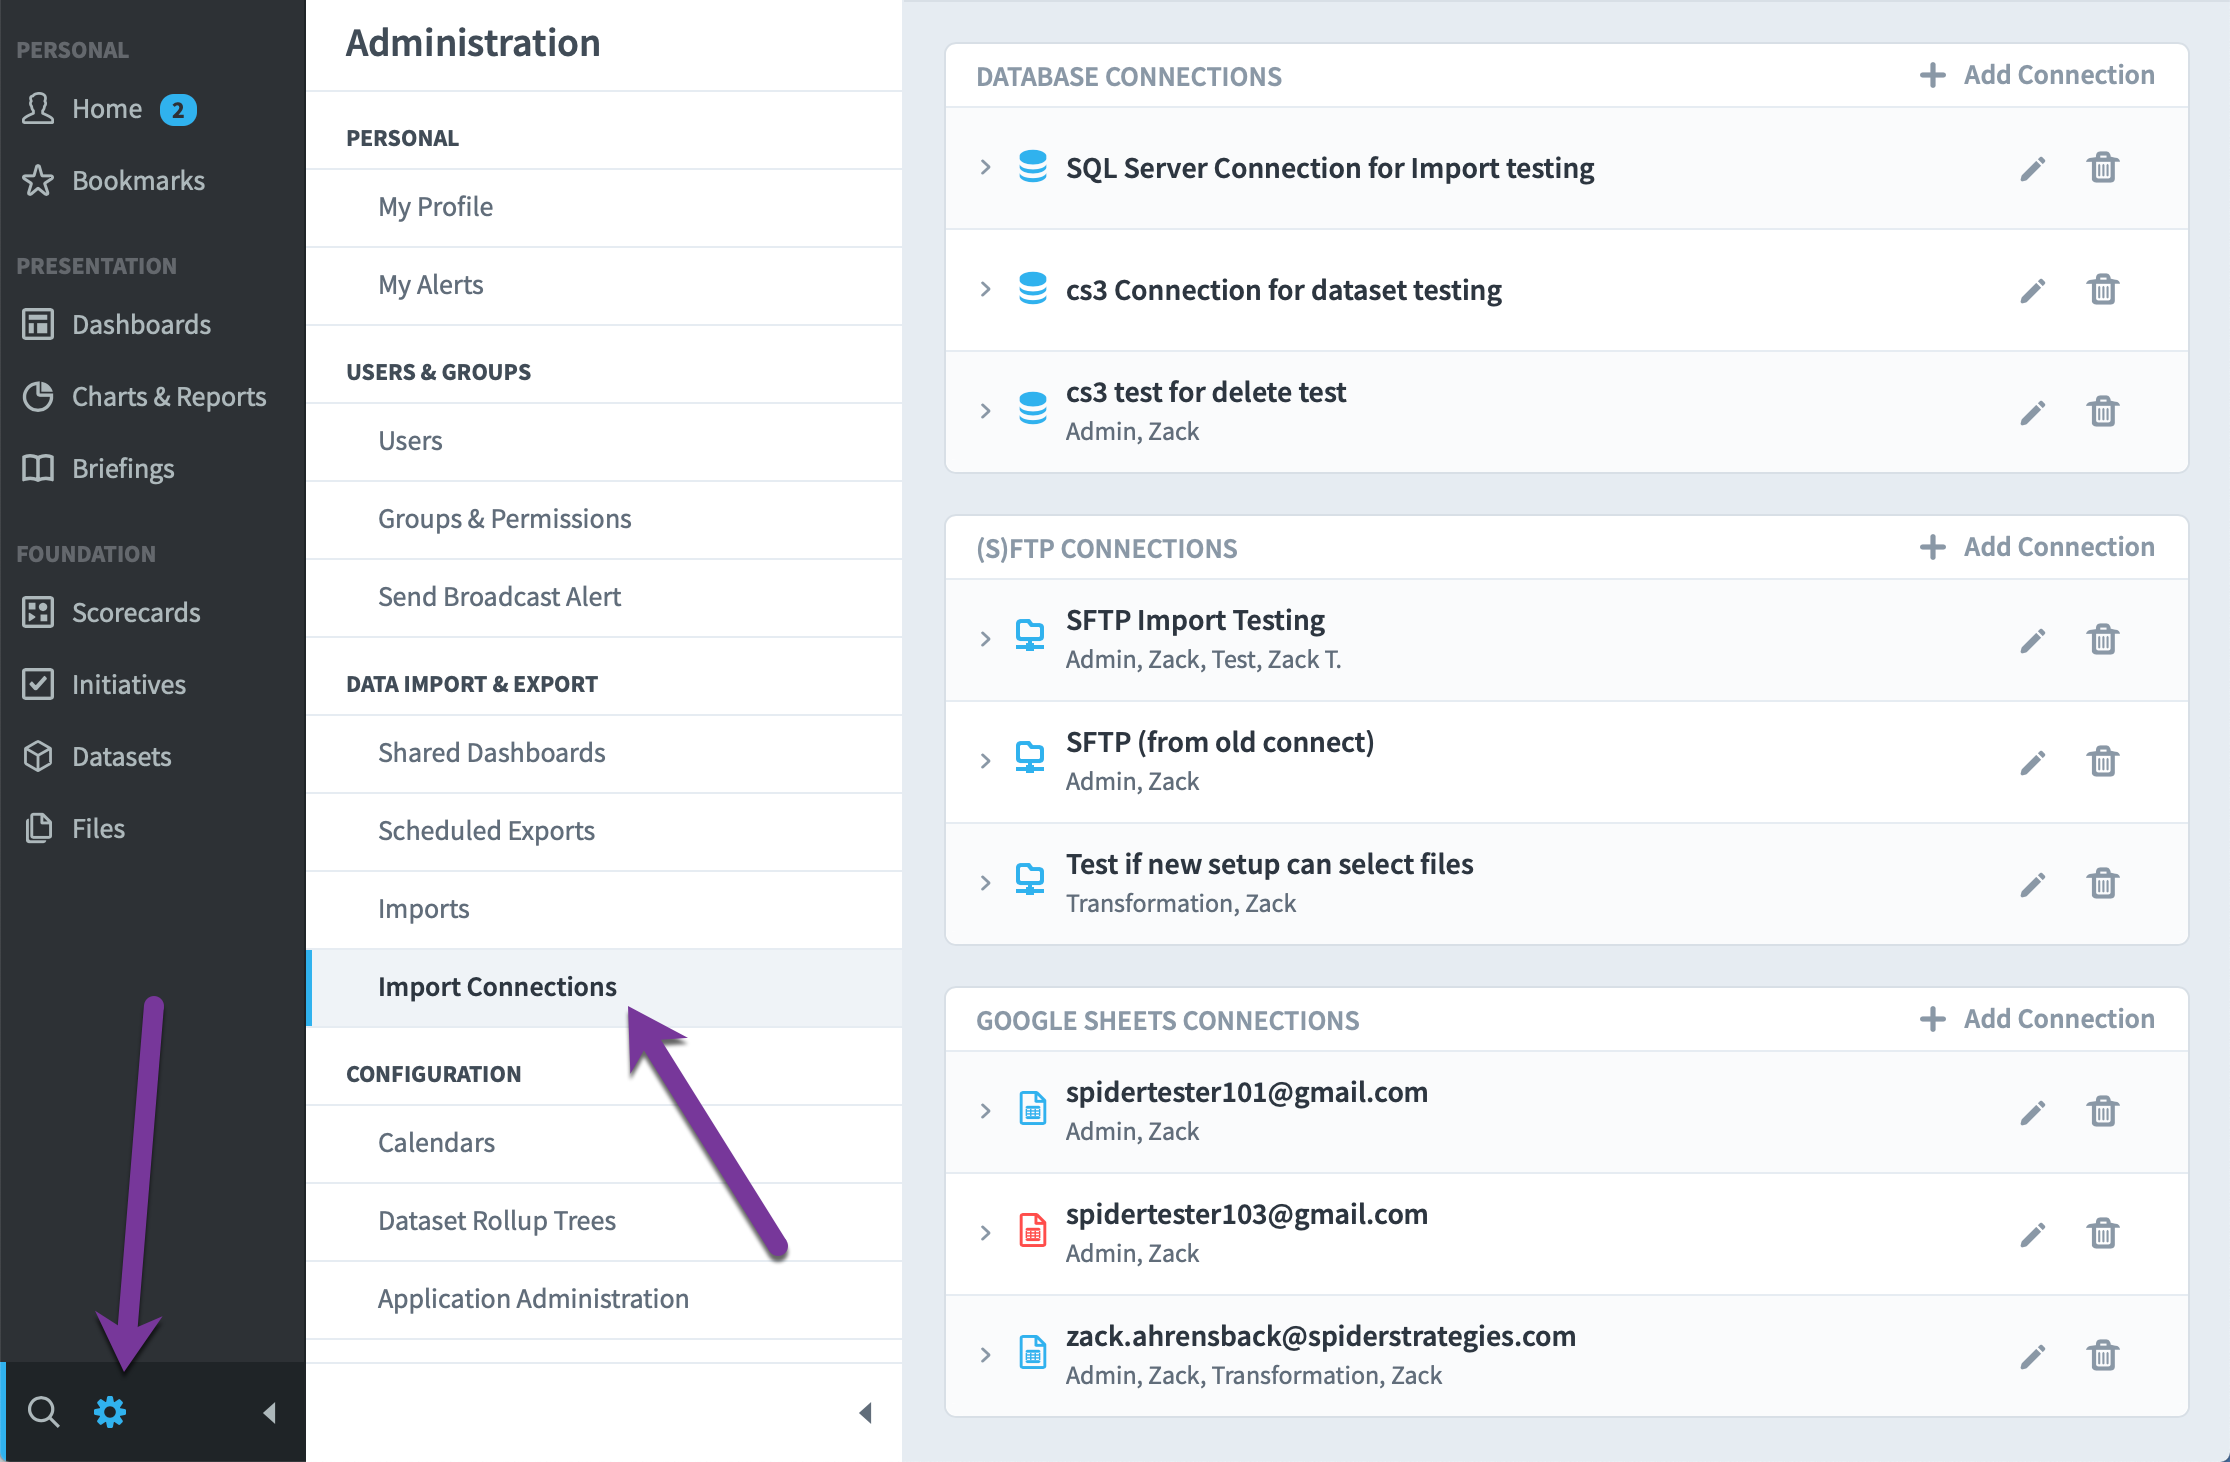The height and width of the screenshot is (1462, 2230).
Task: Delete cs3 test for delete test
Action: pyautogui.click(x=2103, y=411)
